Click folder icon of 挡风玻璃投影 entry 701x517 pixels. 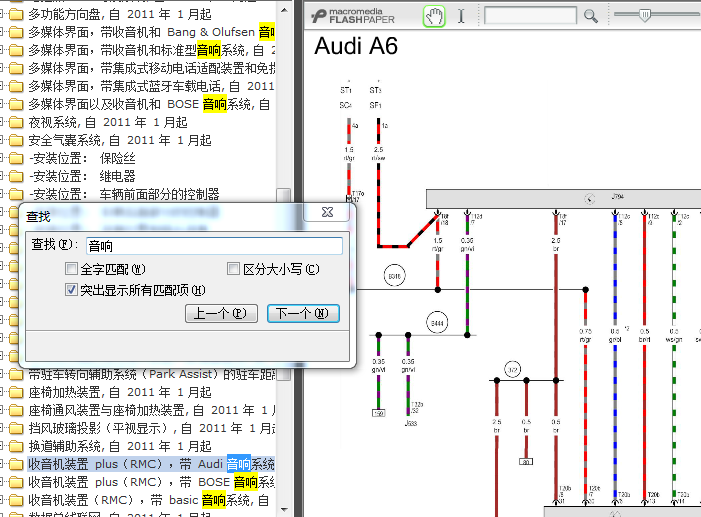pos(16,428)
